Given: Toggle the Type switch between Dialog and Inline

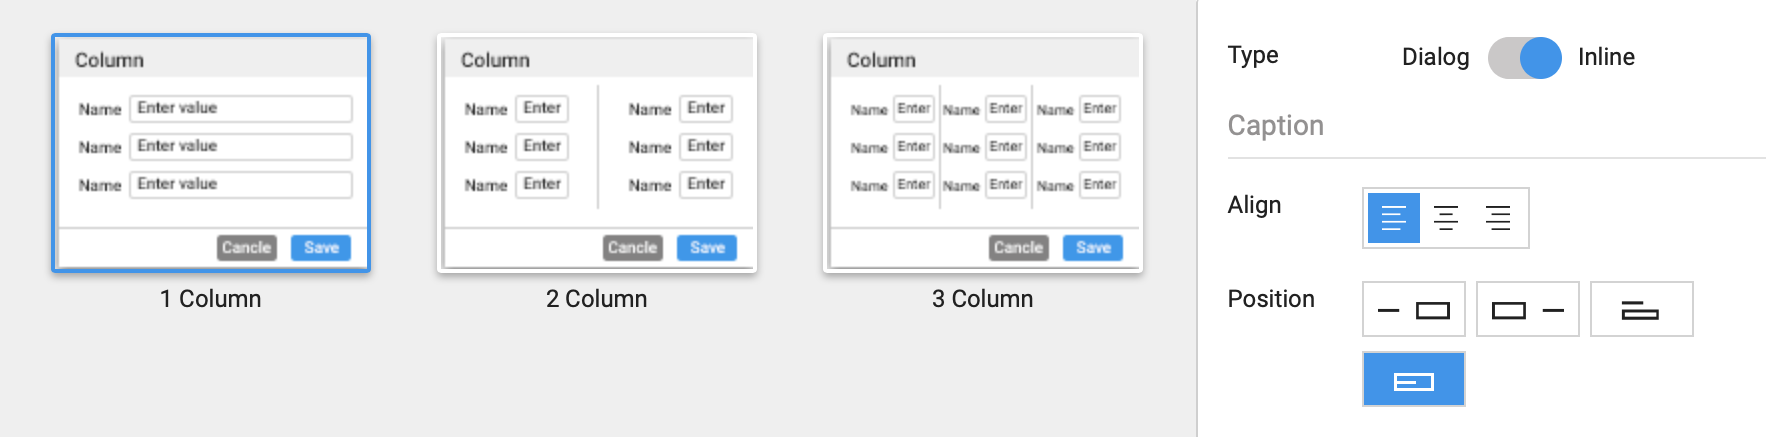Looking at the screenshot, I should click(1524, 58).
